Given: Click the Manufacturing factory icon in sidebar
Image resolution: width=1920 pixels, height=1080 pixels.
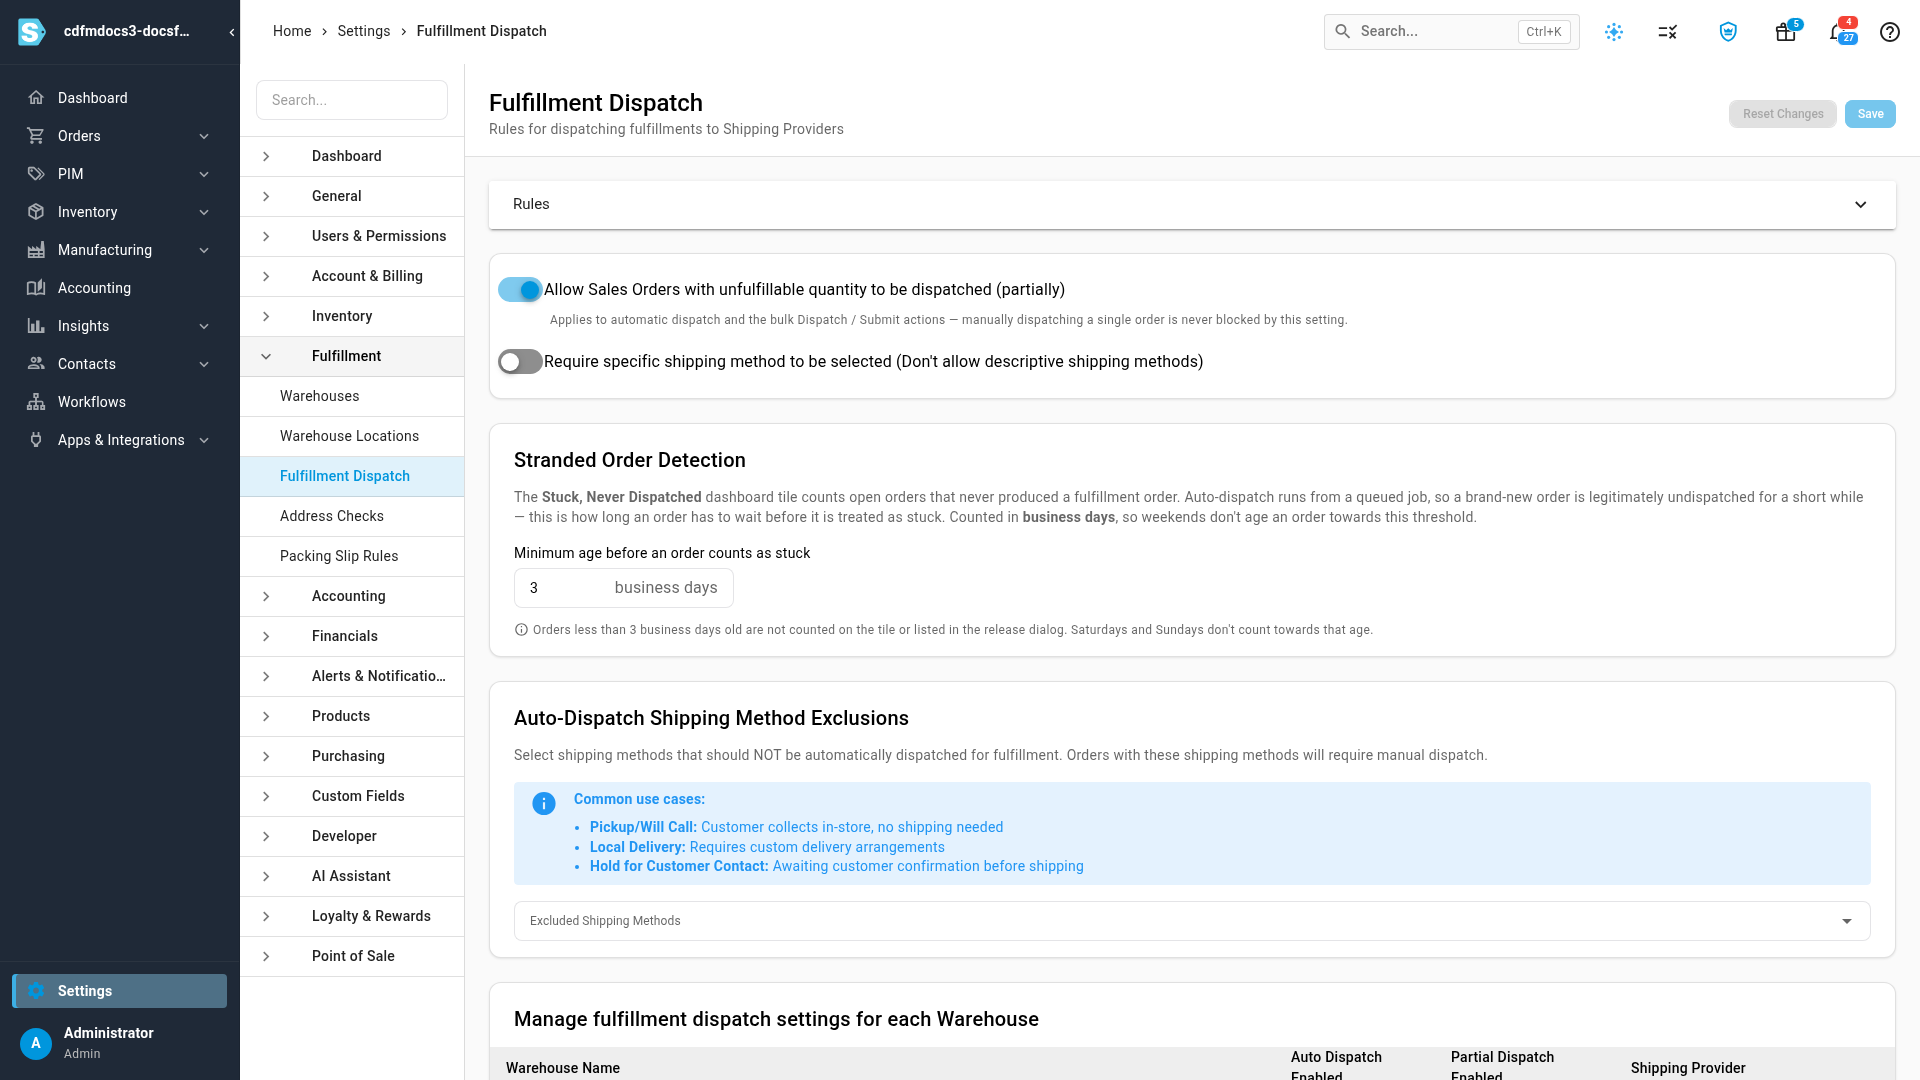Looking at the screenshot, I should tap(36, 250).
